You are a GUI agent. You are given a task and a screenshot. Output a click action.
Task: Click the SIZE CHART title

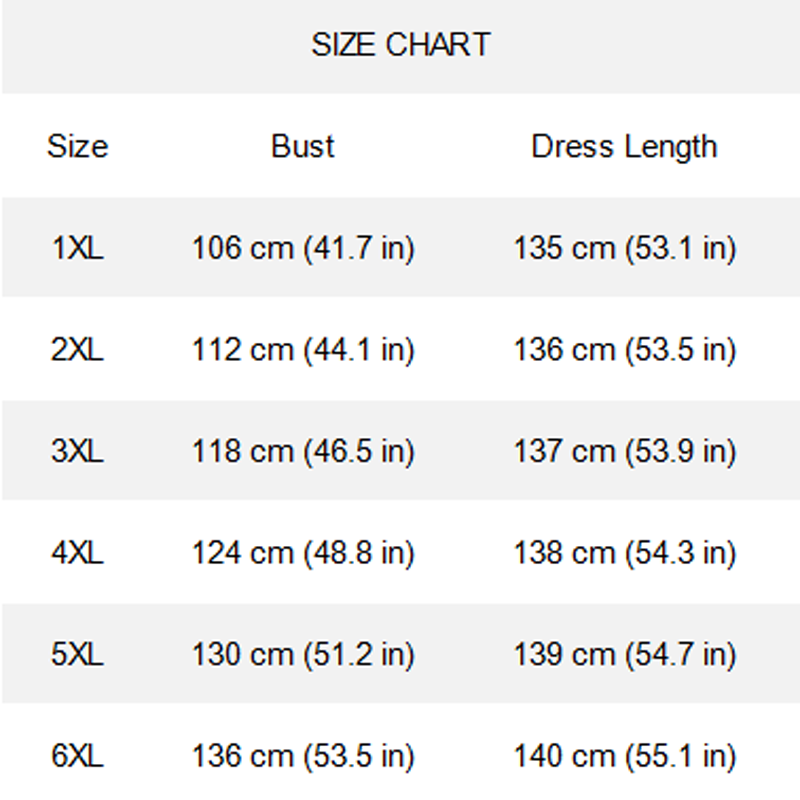(x=400, y=45)
